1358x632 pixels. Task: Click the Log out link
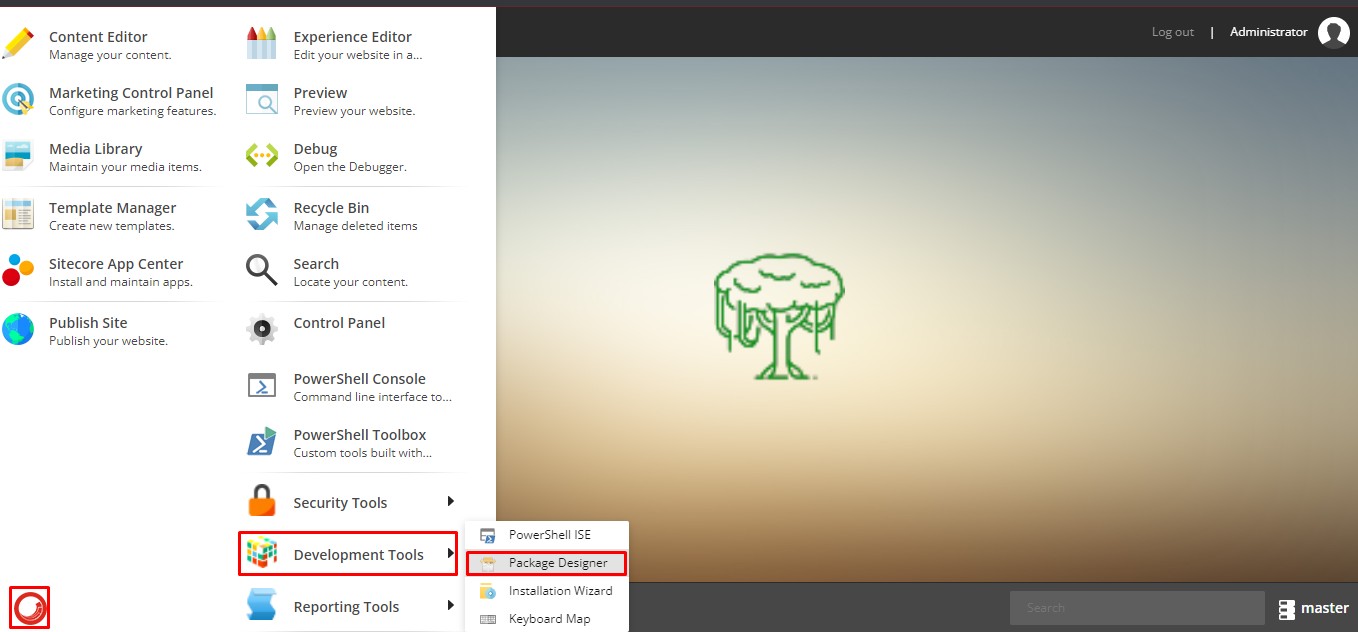tap(1173, 32)
